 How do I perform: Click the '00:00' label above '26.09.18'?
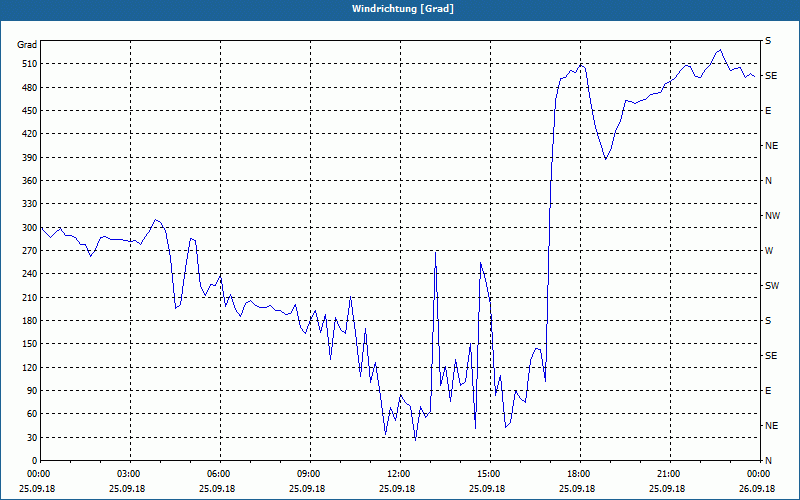pos(759,473)
